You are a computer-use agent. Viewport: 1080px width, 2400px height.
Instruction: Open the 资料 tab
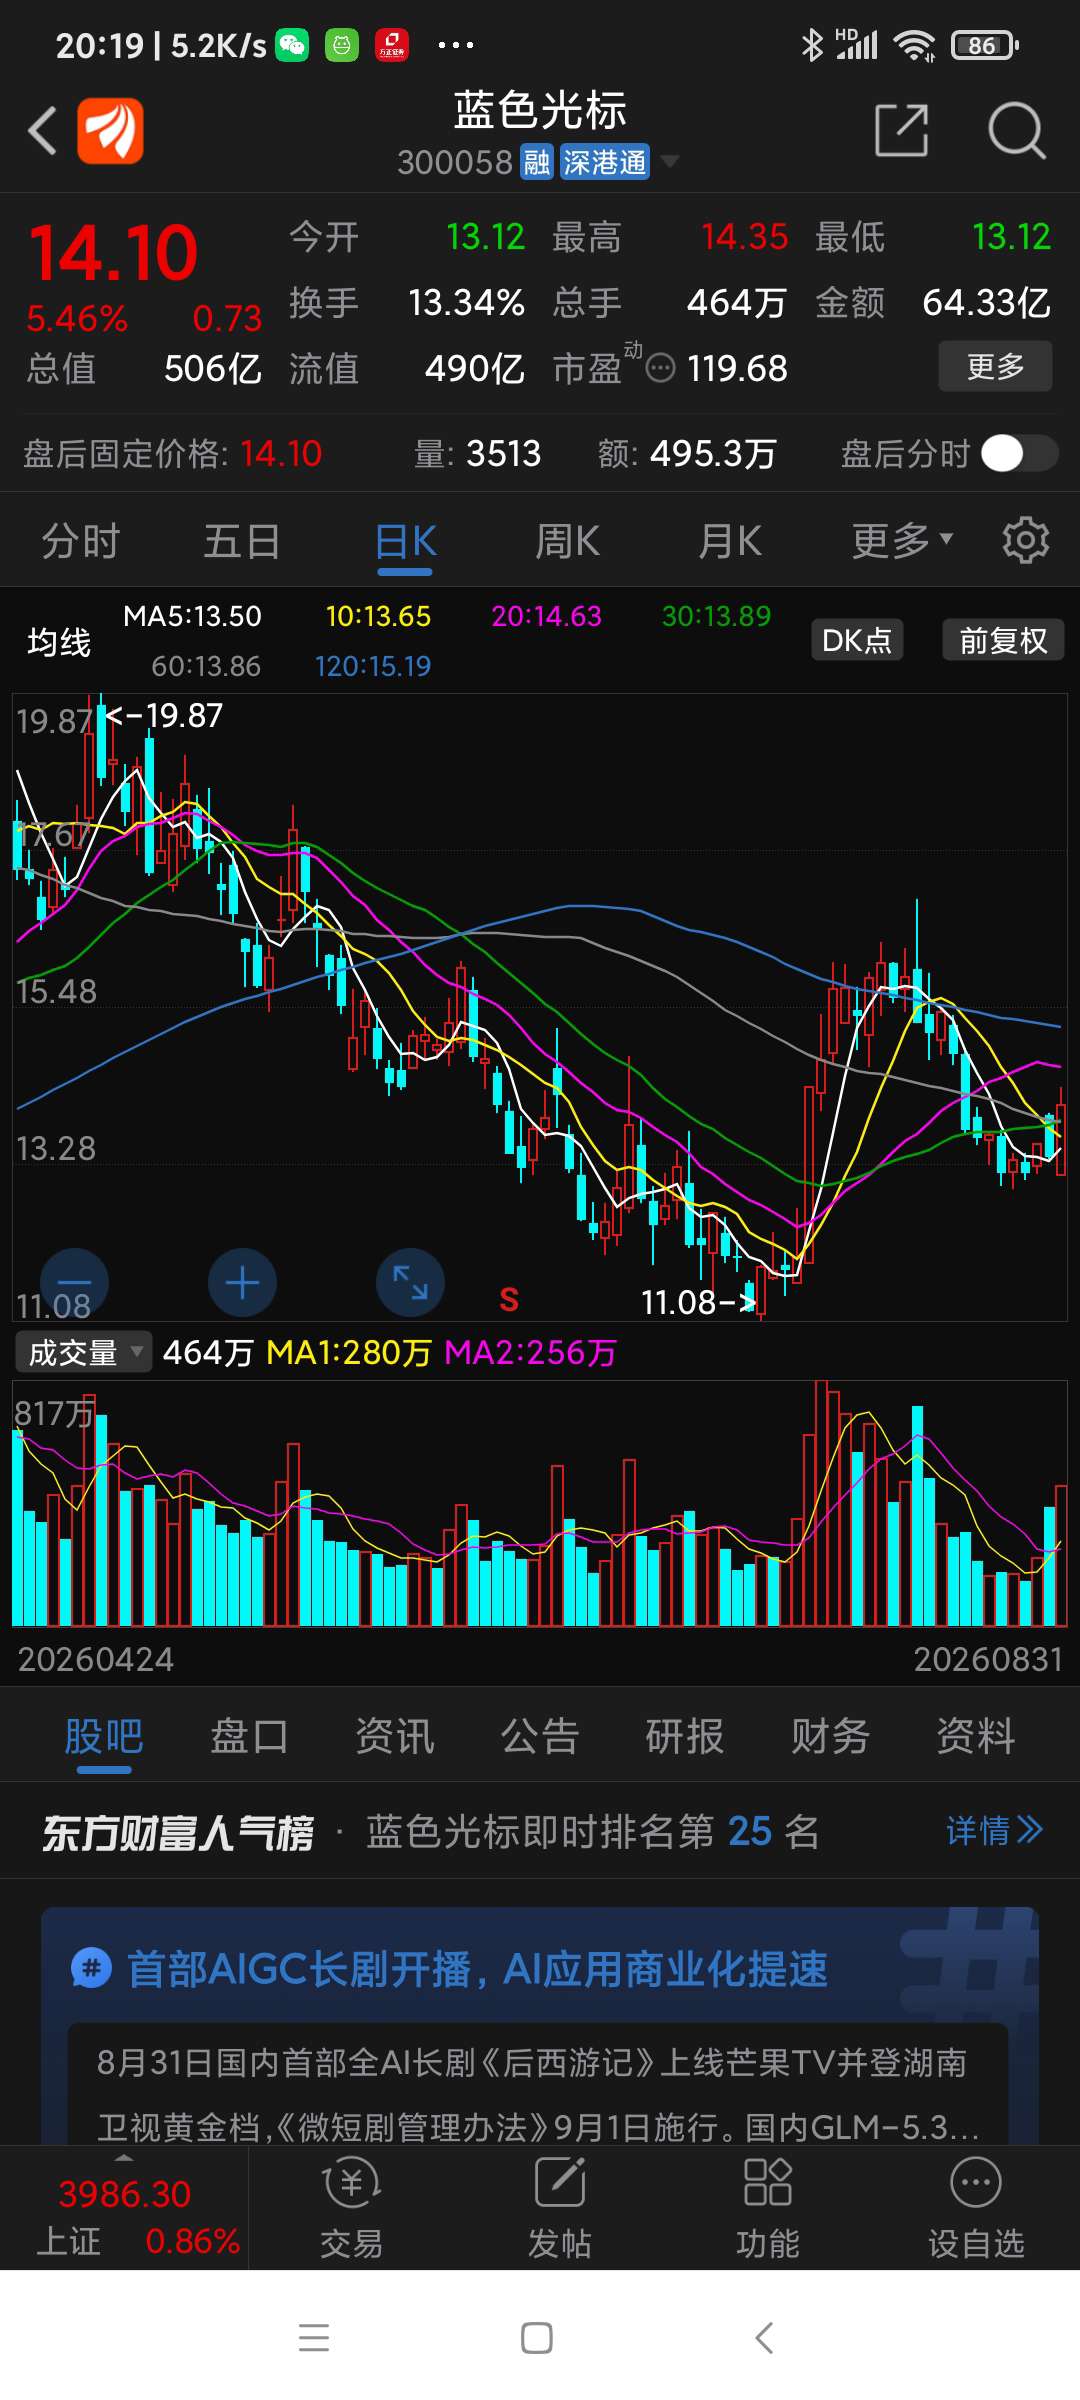[x=976, y=1737]
